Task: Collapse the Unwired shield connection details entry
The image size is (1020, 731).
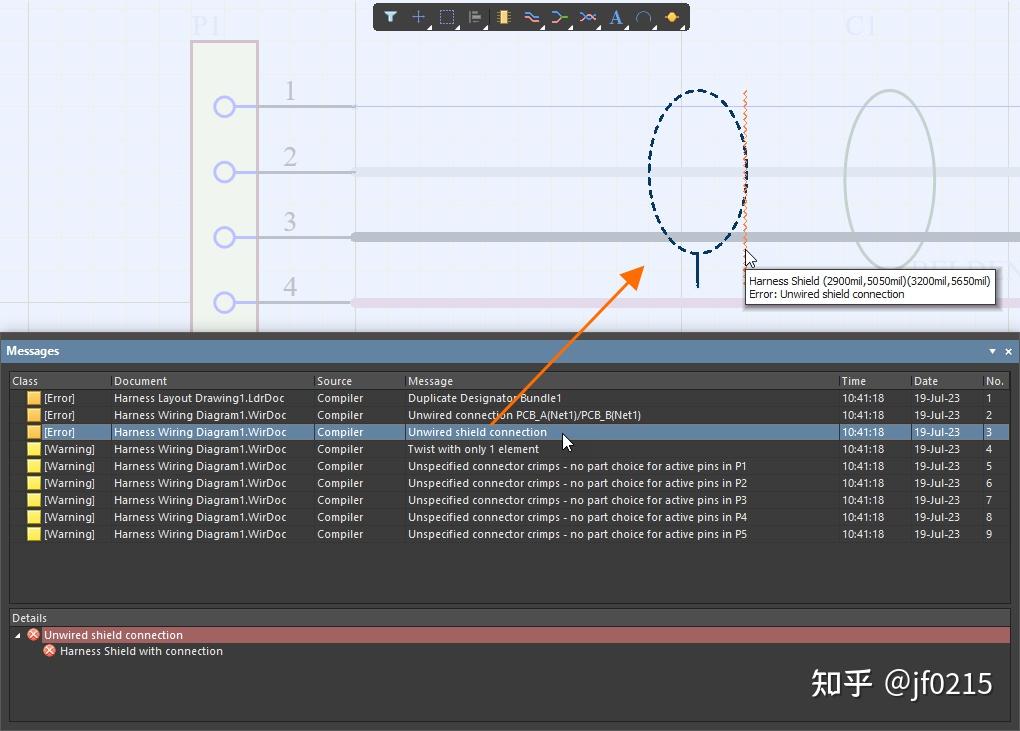Action: pos(15,635)
